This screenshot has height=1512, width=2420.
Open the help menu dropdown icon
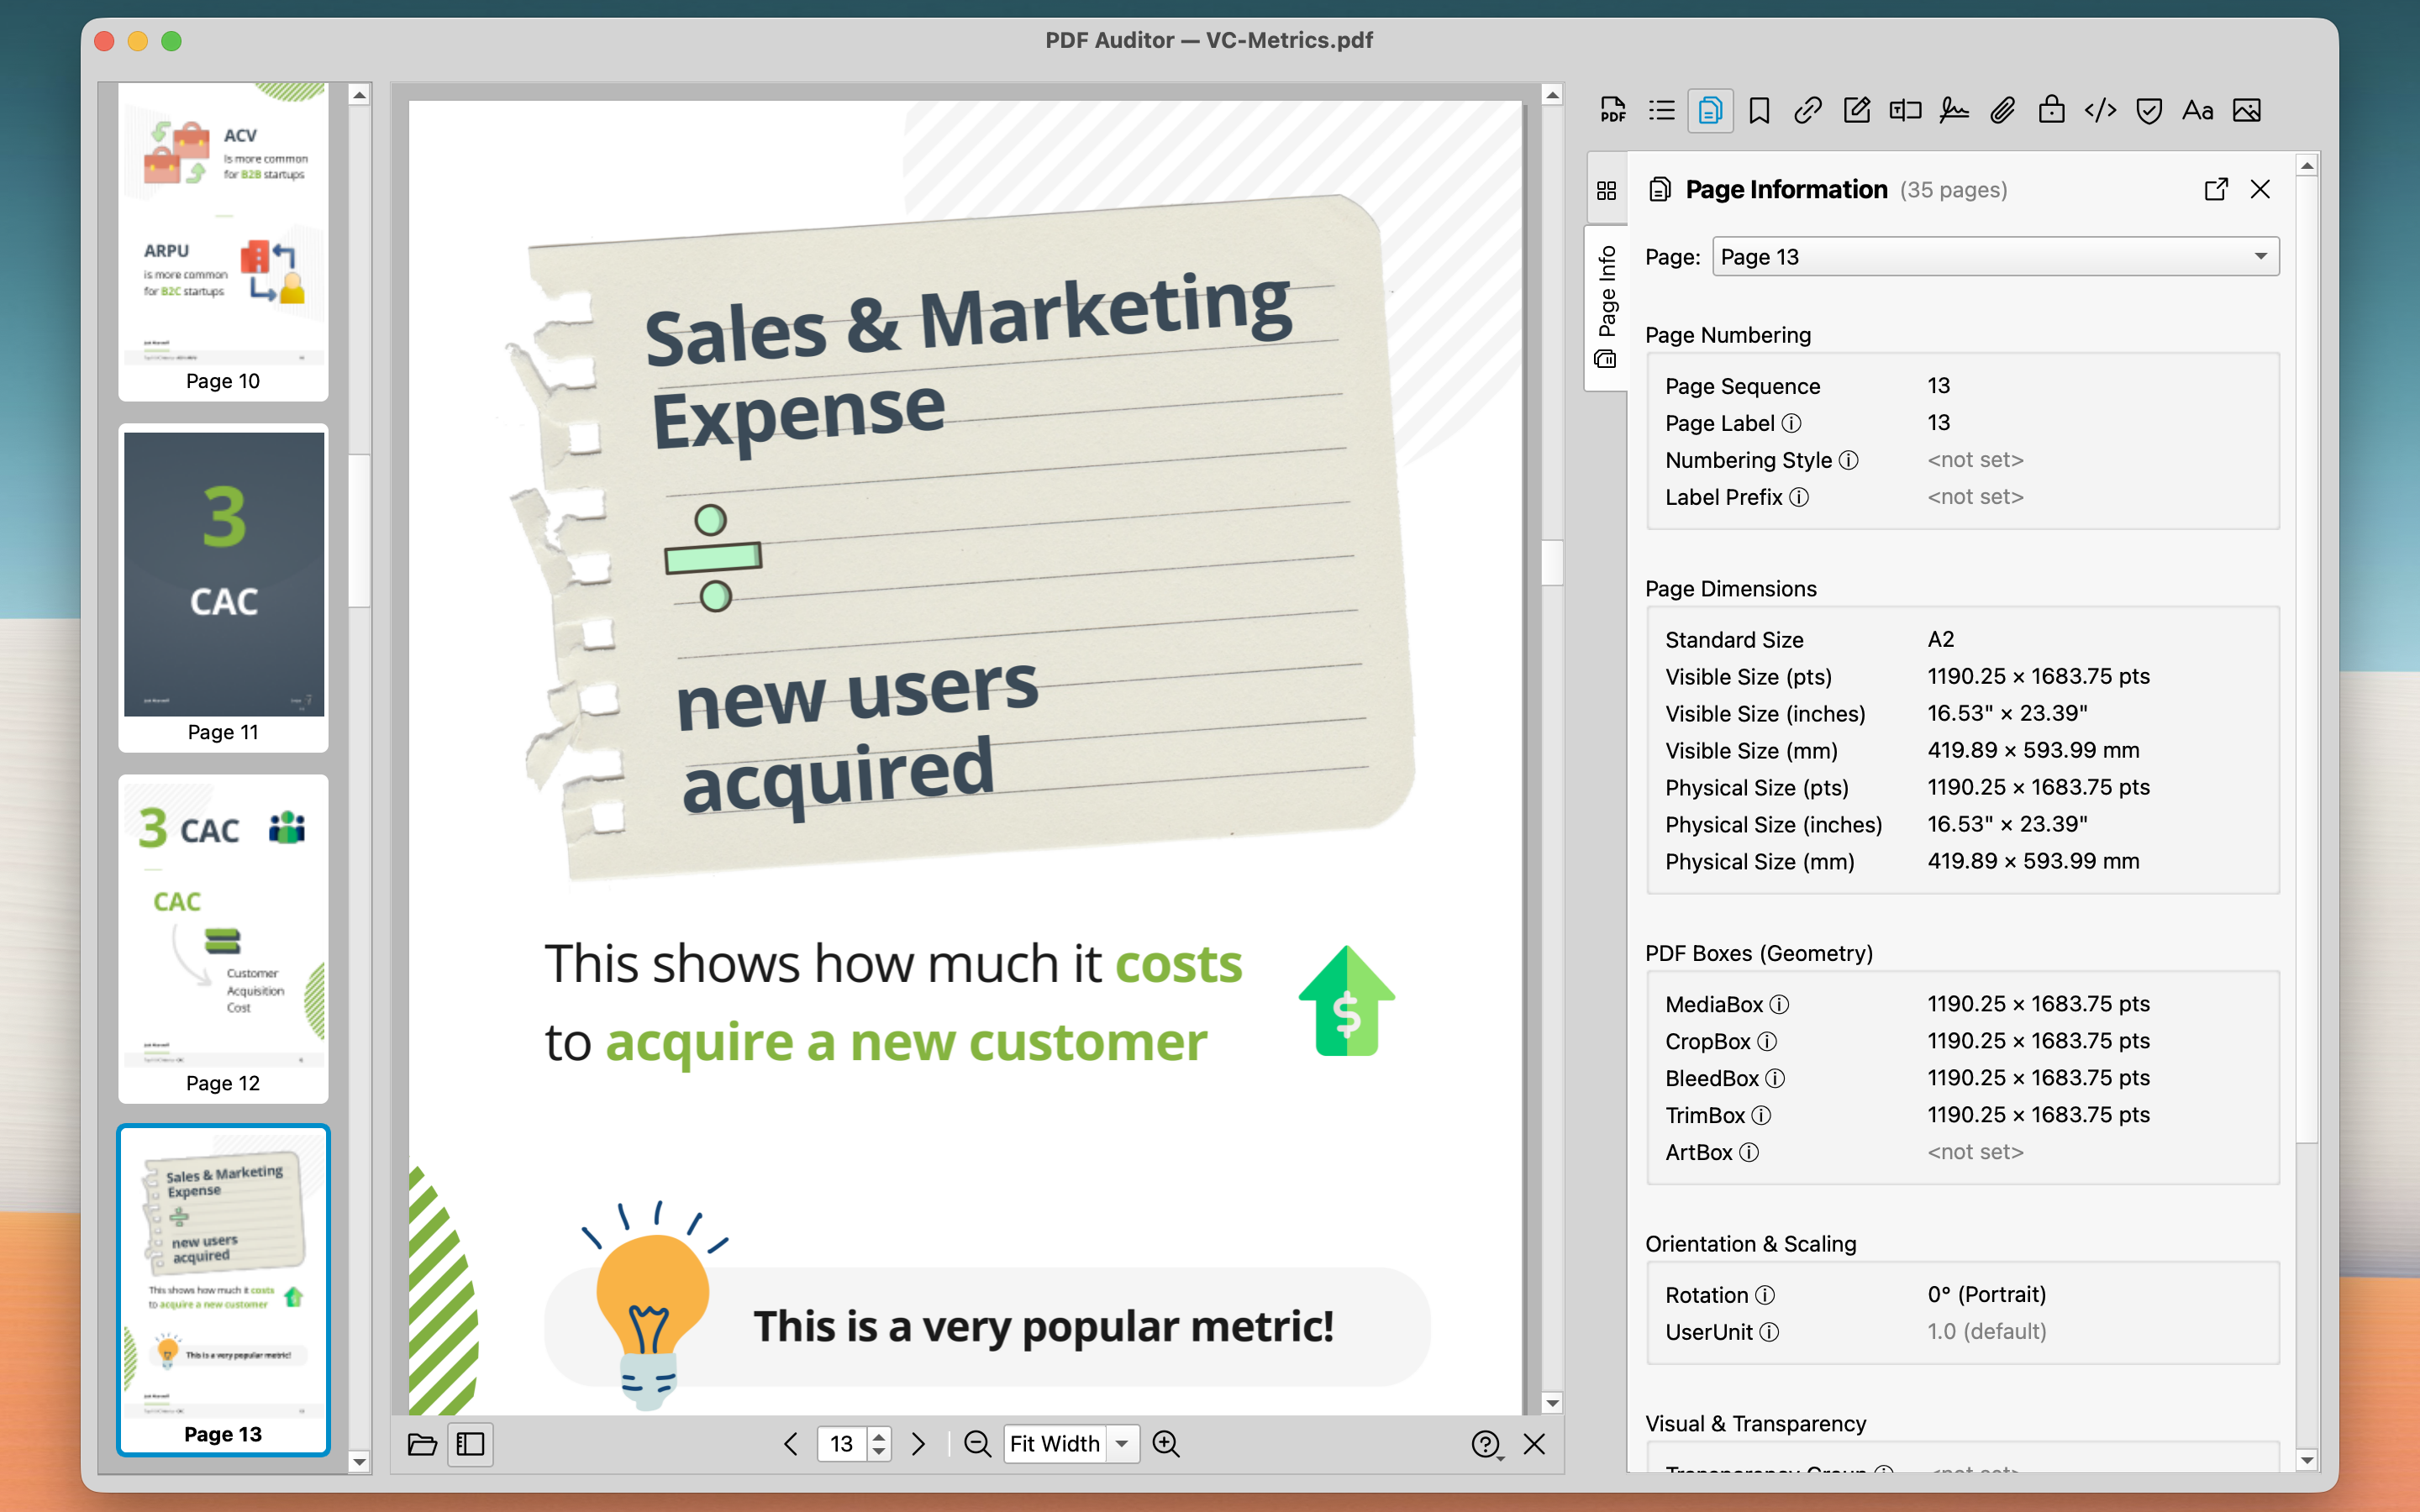(1487, 1445)
